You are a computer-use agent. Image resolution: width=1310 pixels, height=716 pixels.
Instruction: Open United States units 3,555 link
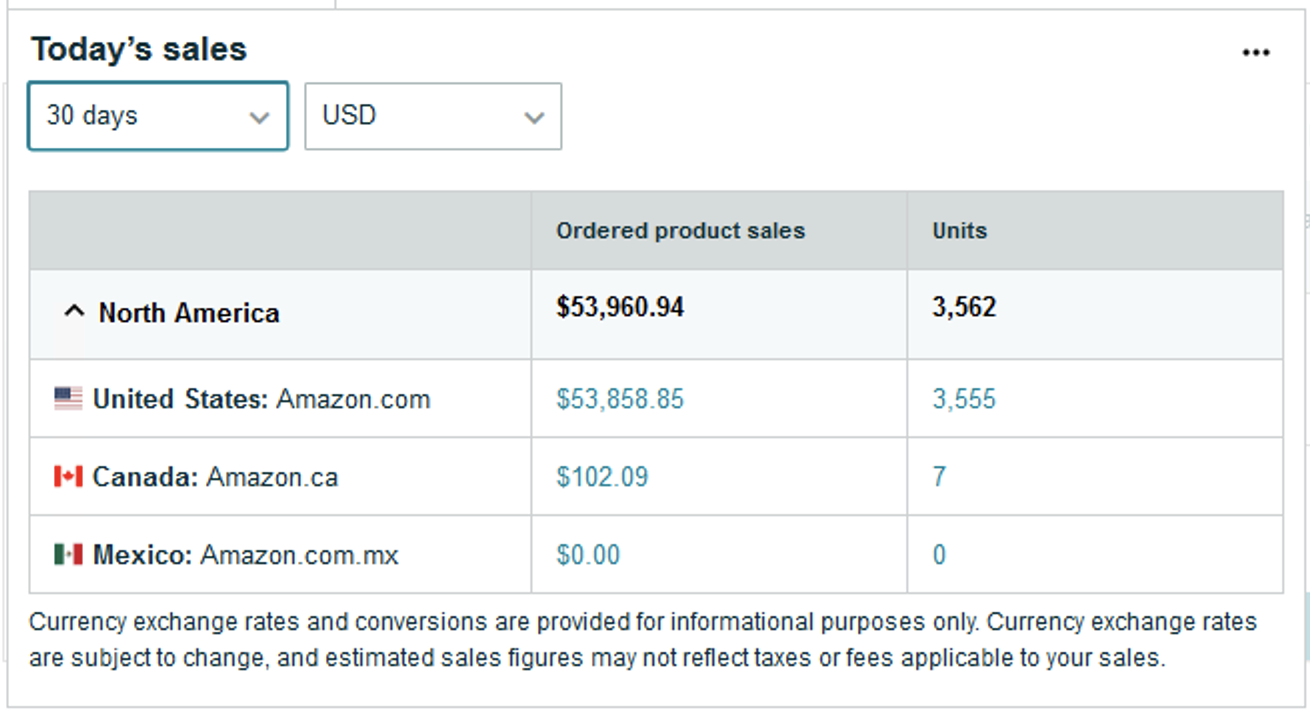964,400
